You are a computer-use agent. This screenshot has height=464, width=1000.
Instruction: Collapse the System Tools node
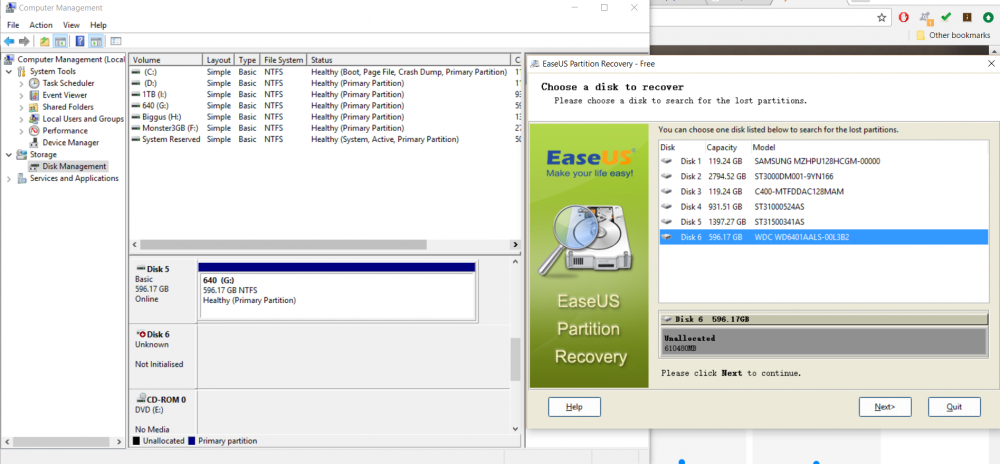click(x=9, y=71)
